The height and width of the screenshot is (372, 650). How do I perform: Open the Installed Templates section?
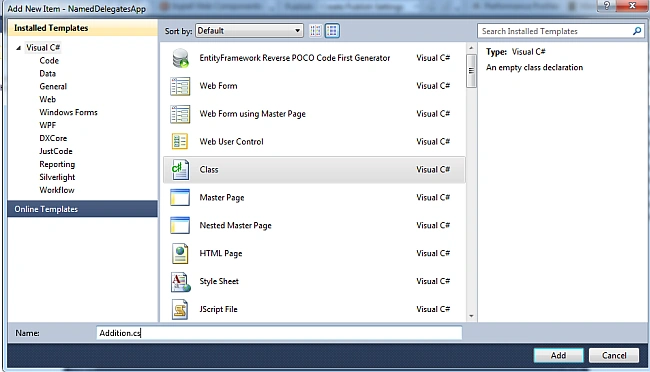[x=82, y=28]
